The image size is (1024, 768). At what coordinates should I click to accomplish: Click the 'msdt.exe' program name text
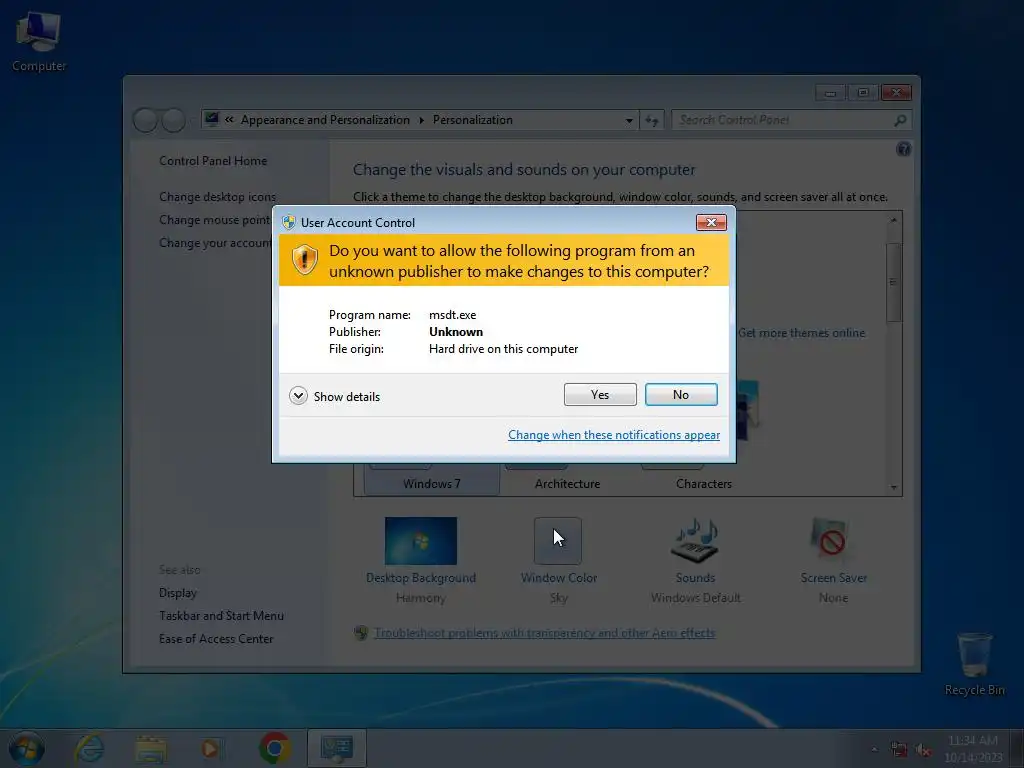[x=453, y=315]
